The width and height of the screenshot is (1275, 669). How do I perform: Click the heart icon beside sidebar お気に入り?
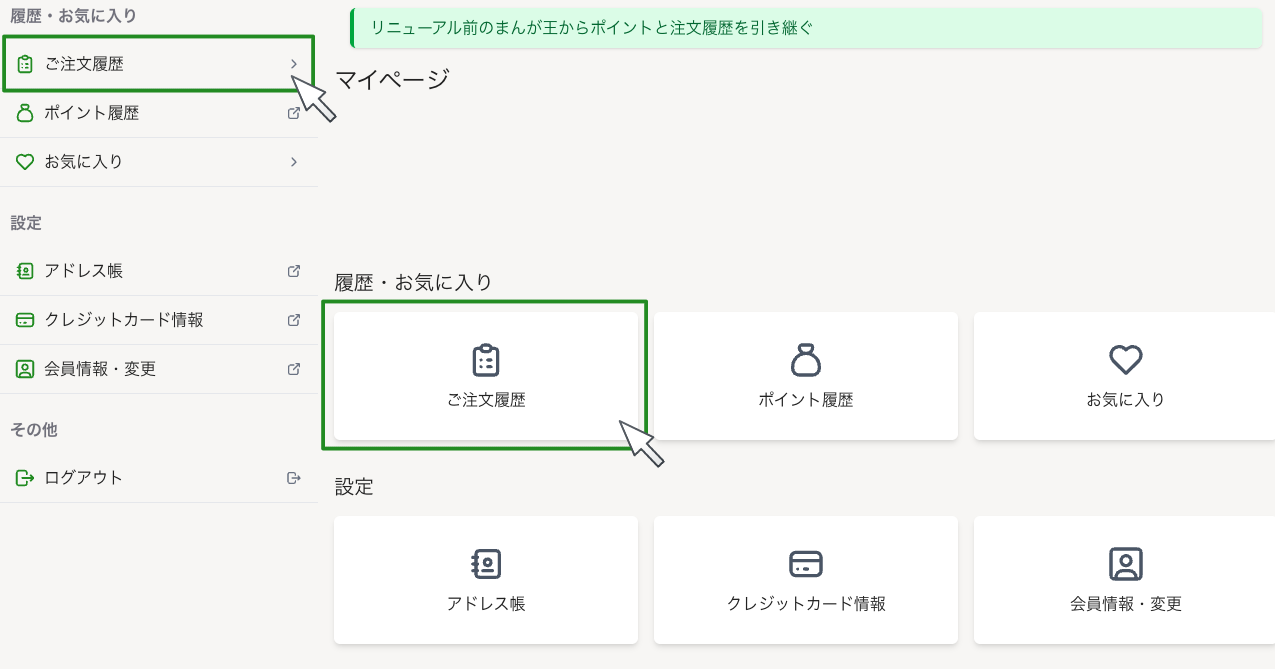[x=25, y=162]
